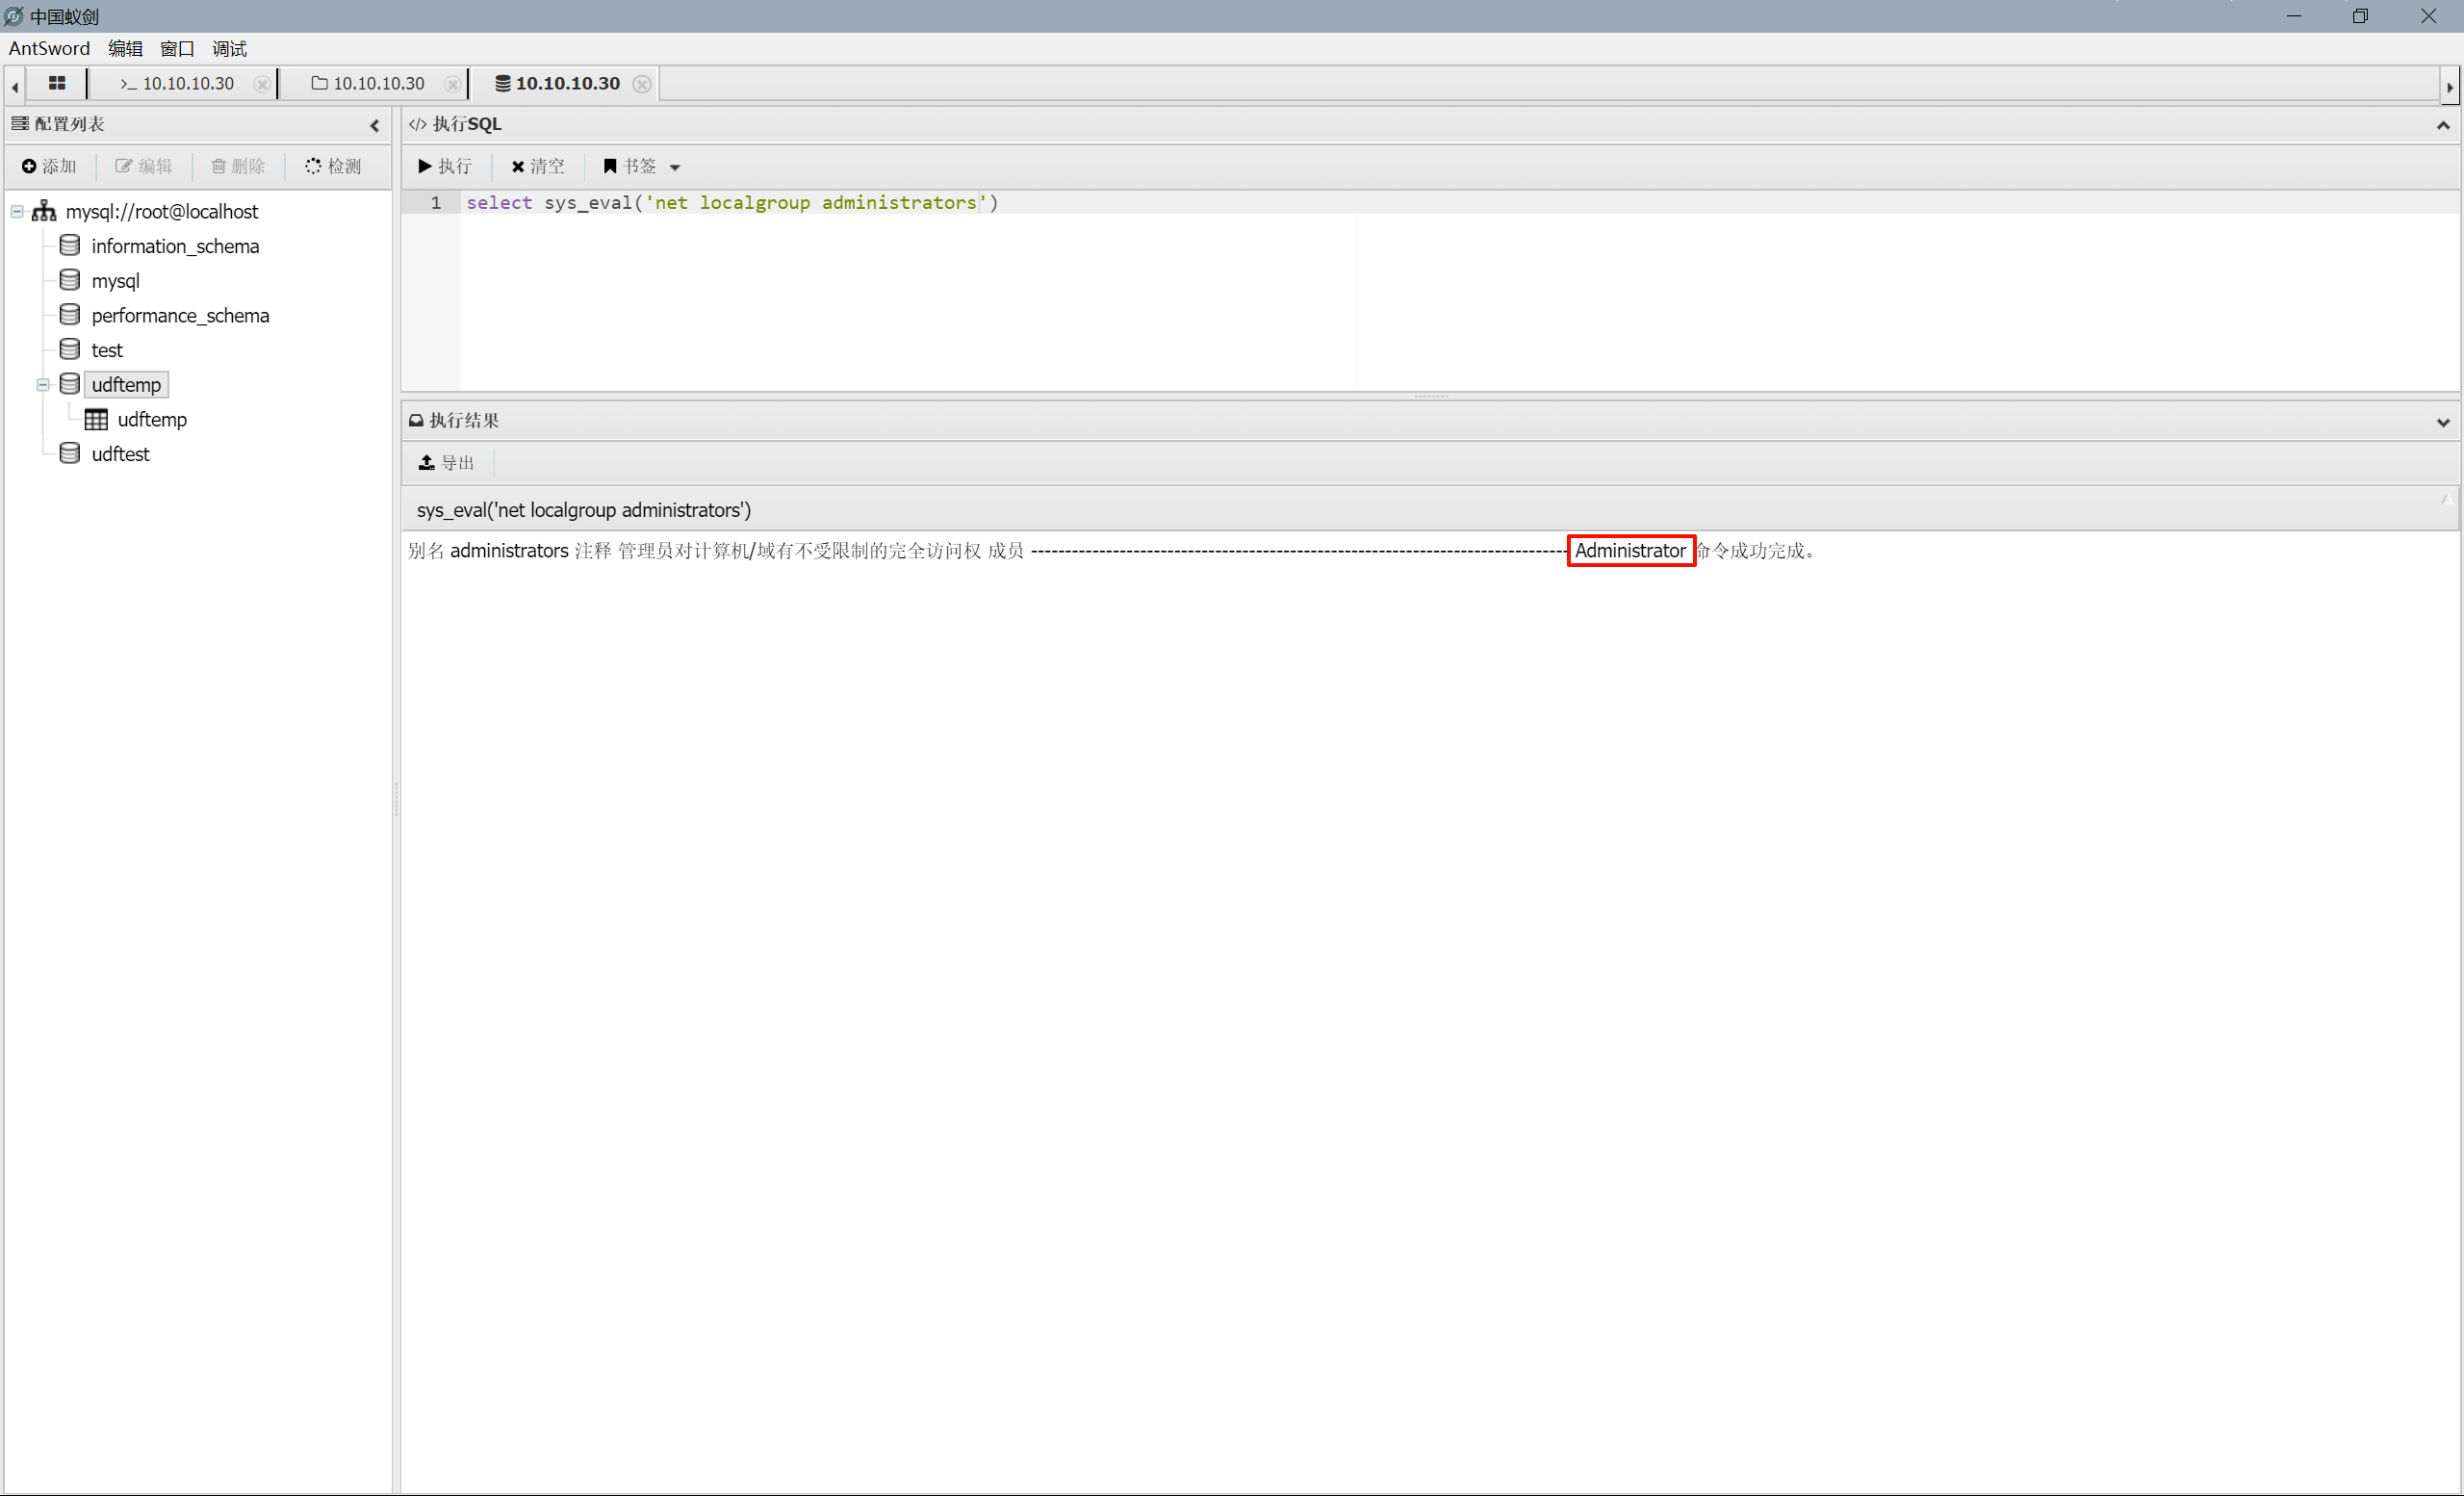2464x1496 pixels.
Task: Click the 书签 bookmark icon
Action: (610, 166)
